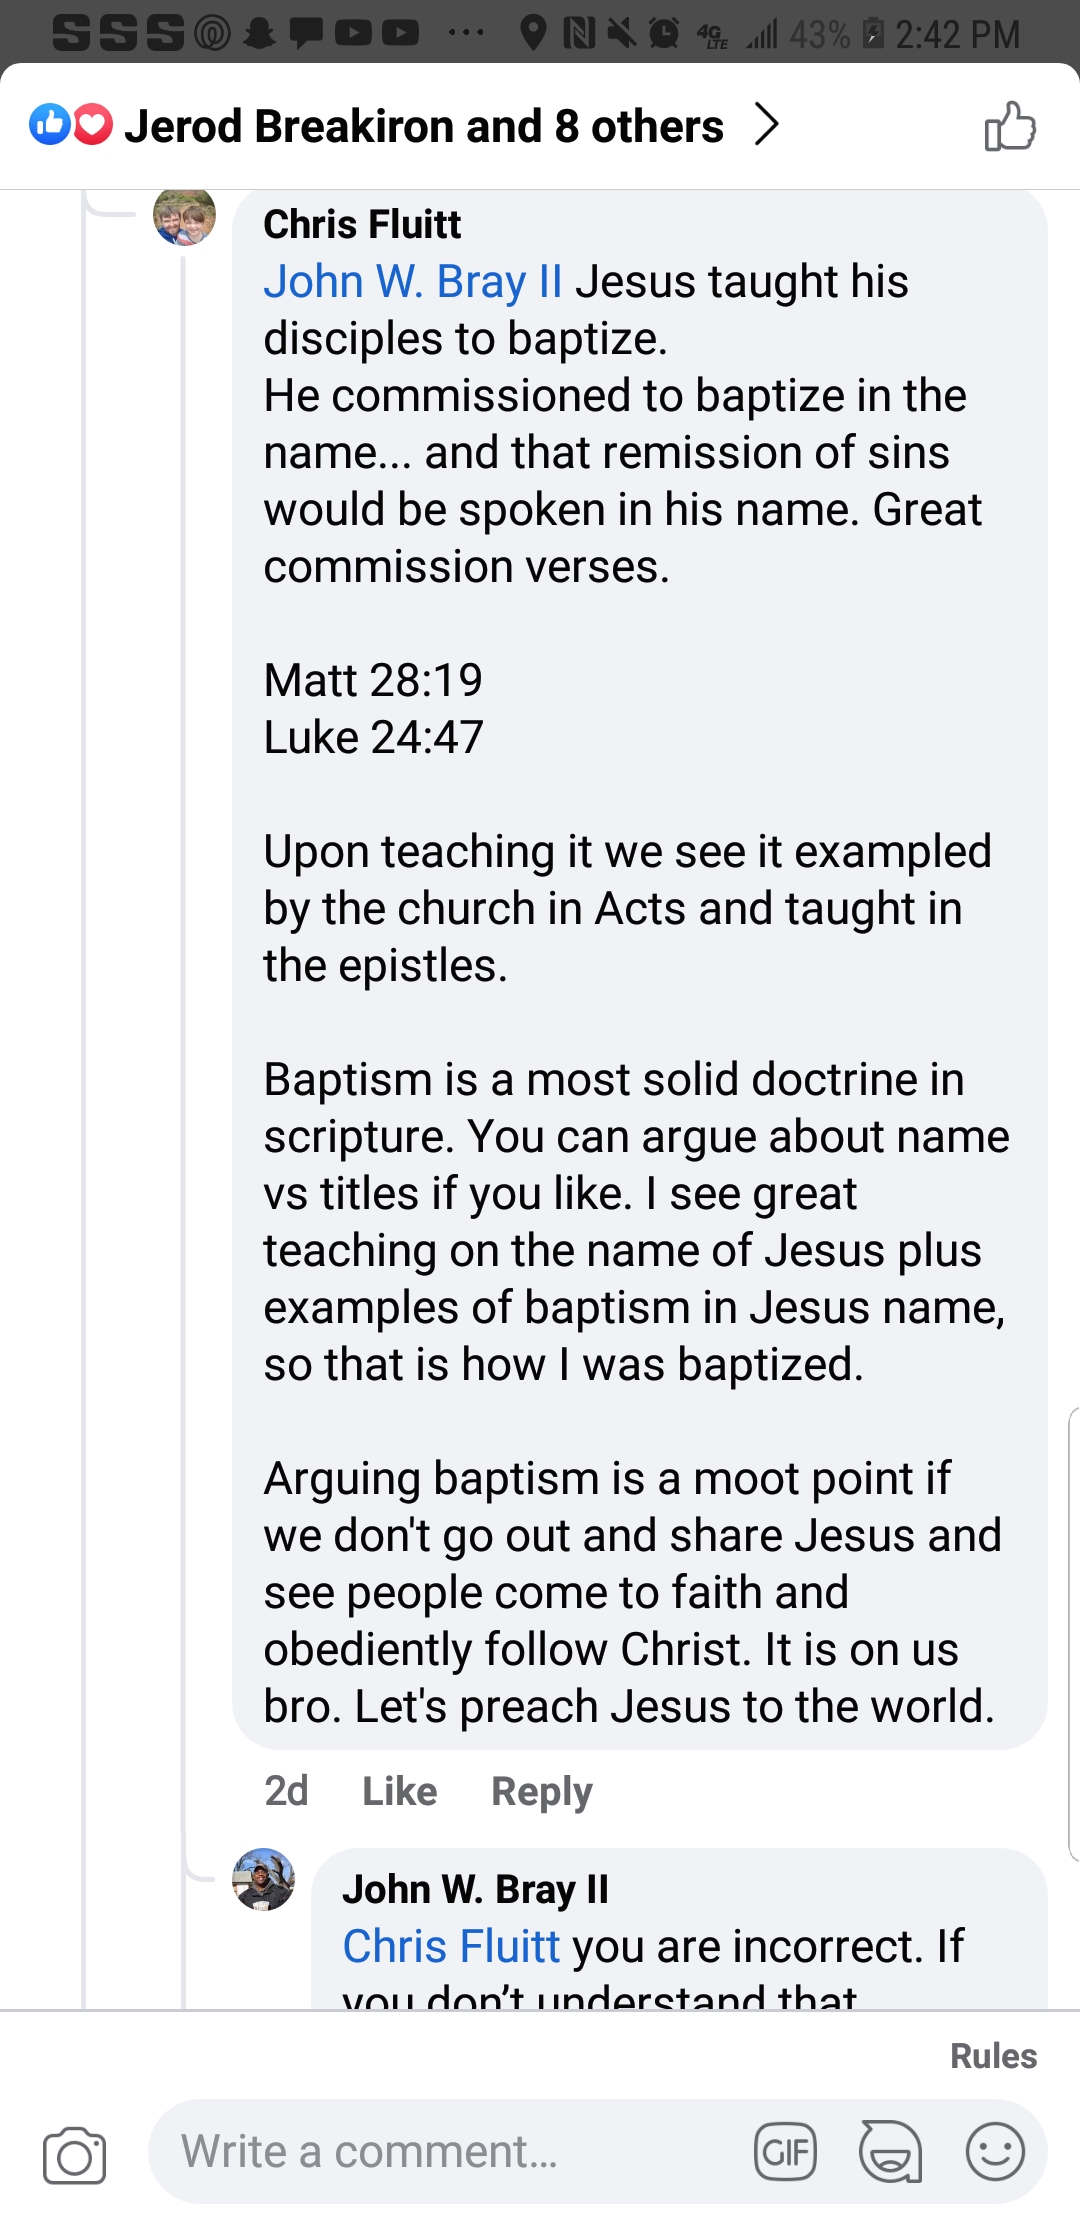Screen dimensions: 1080x2220
Task: View Jerod Breakiron and 8 others reactions
Action: coord(423,127)
